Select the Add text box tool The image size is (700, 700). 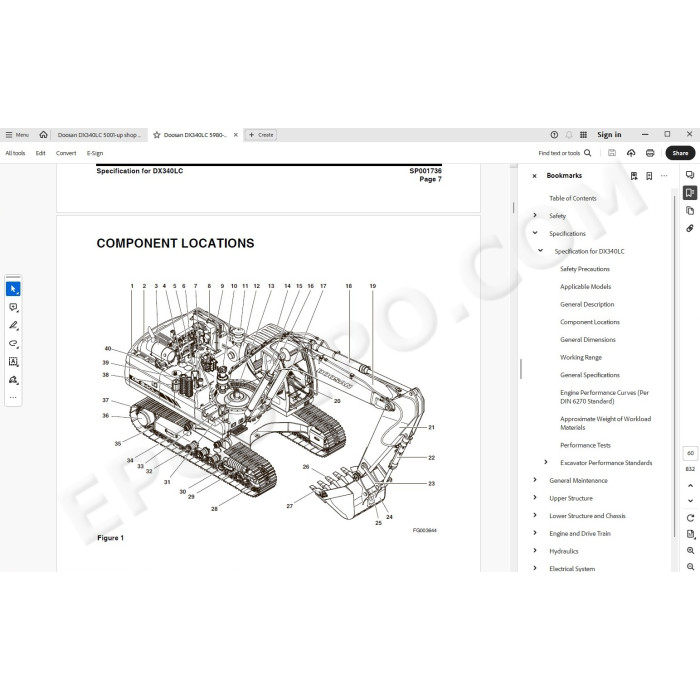13,362
